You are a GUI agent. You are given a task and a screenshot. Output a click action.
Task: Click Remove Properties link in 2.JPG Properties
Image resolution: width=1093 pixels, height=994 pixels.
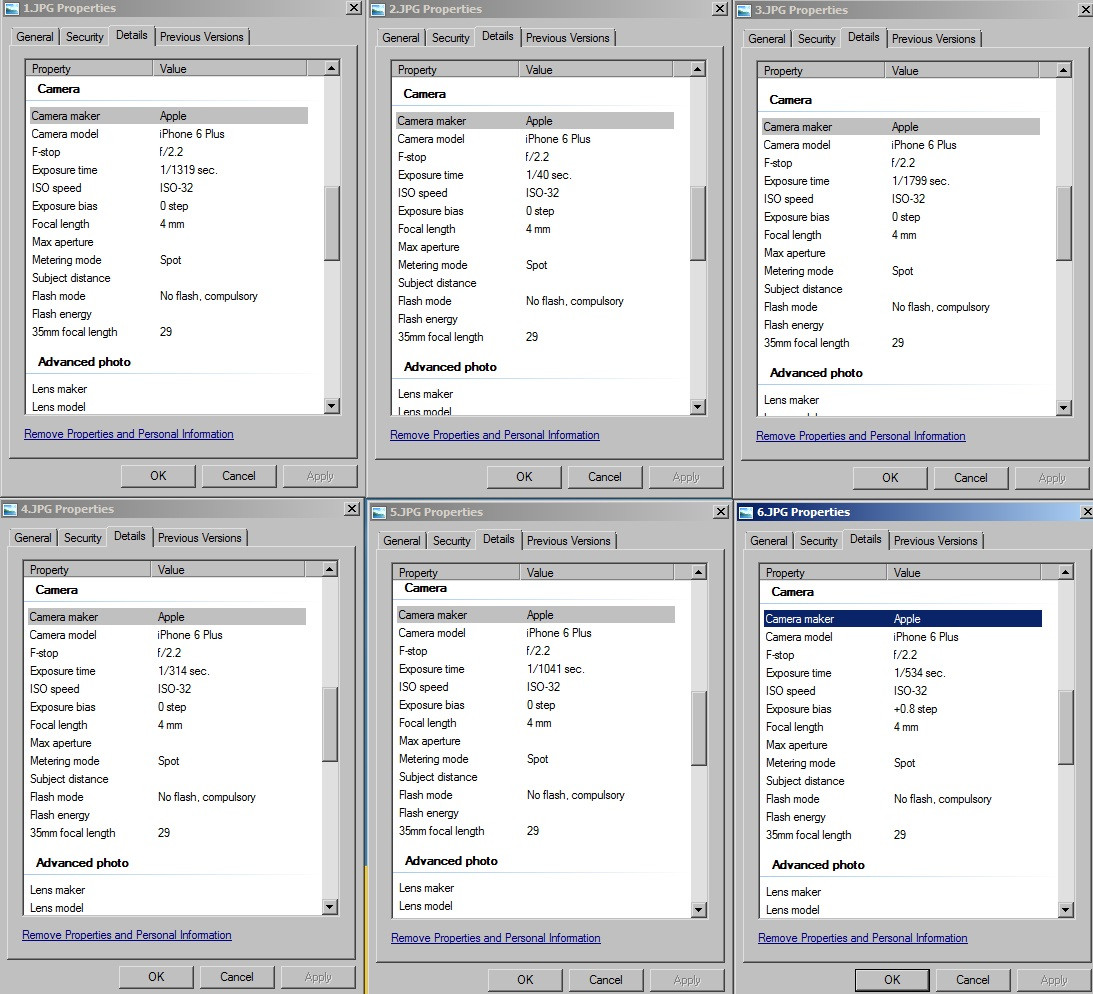pyautogui.click(x=495, y=436)
